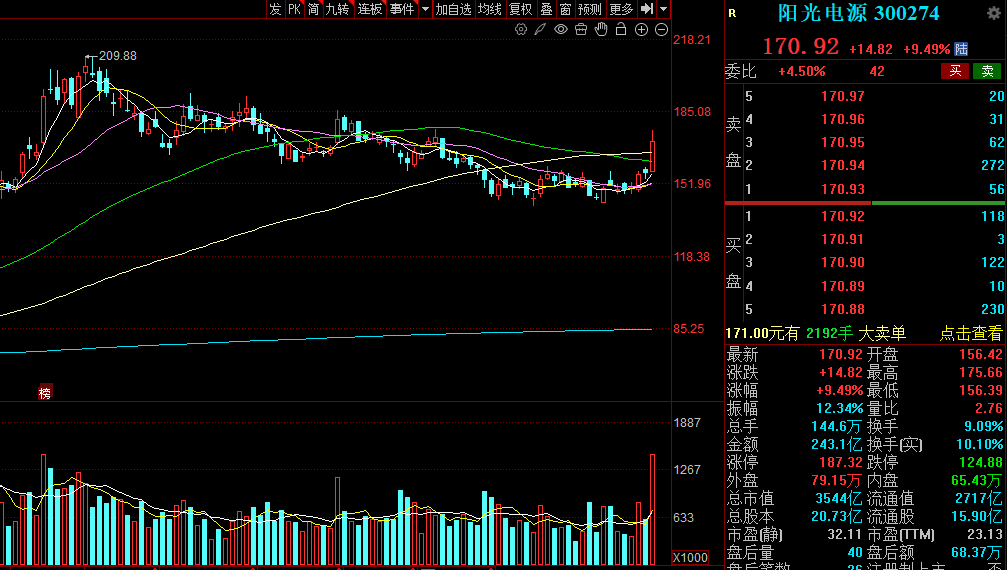
Task: Expand dropdown arrow after 事件
Action: [x=425, y=9]
